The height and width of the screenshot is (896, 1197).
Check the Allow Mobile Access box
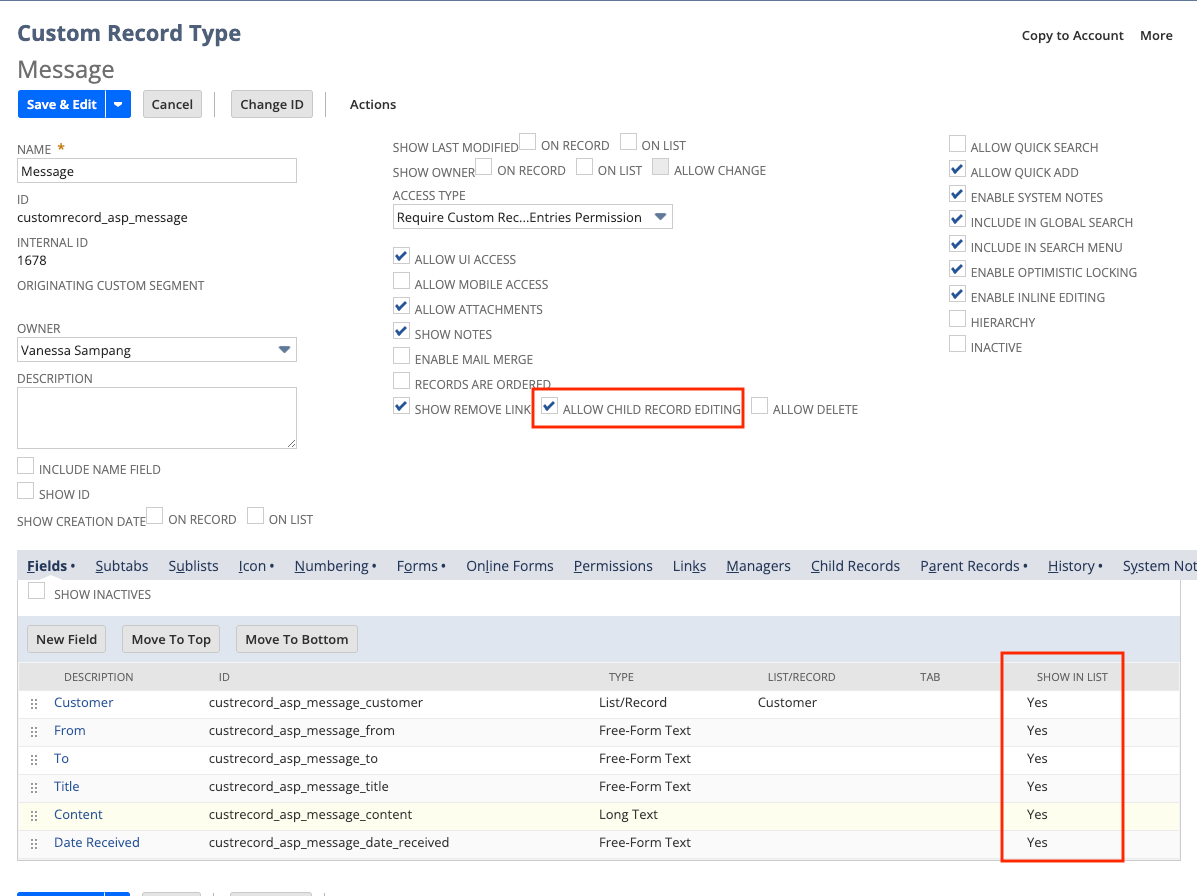tap(401, 283)
